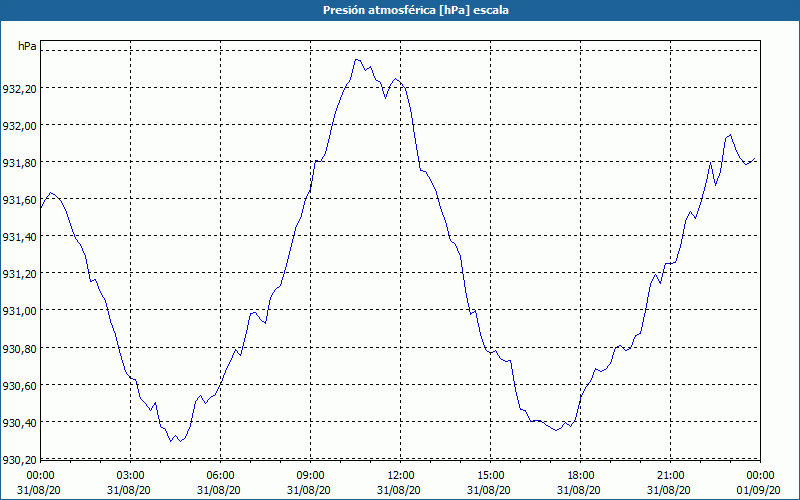Click the 12:00 time label
The width and height of the screenshot is (800, 500).
click(x=401, y=476)
